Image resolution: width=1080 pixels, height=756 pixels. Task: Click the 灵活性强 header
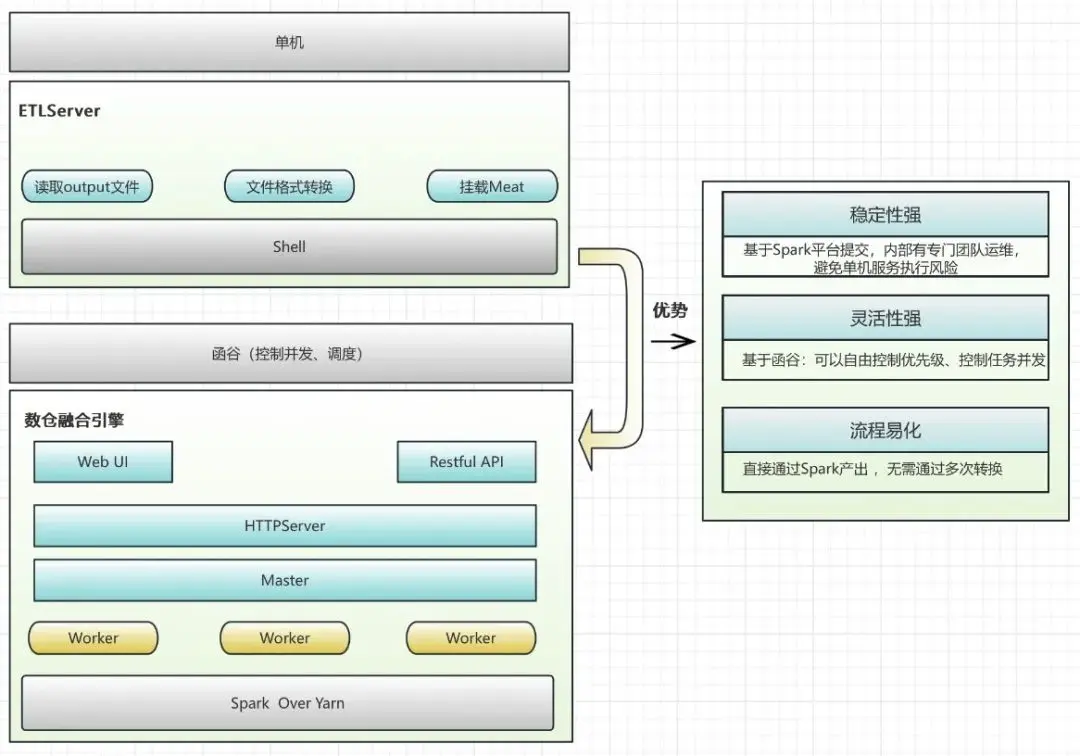tap(885, 318)
